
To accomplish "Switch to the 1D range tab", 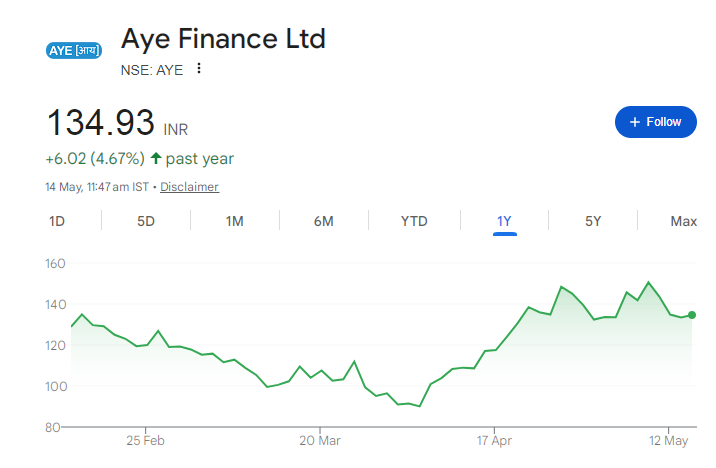I will (x=57, y=221).
